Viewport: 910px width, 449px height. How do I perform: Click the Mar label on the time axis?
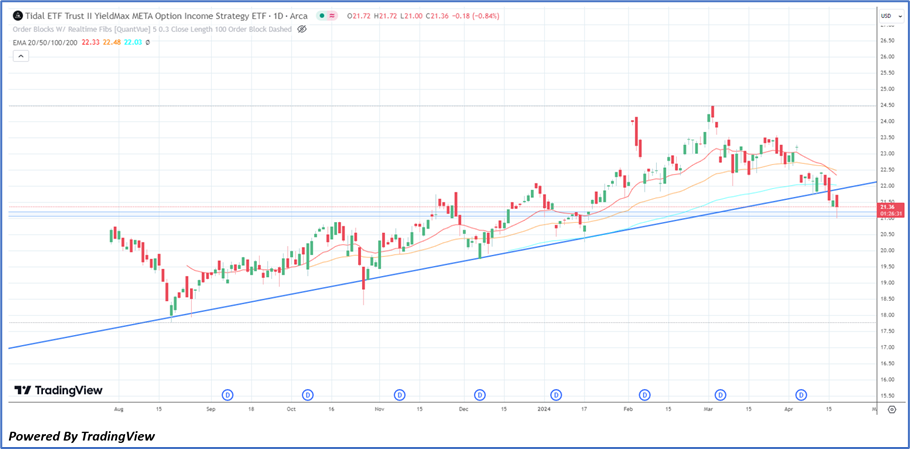pos(708,409)
